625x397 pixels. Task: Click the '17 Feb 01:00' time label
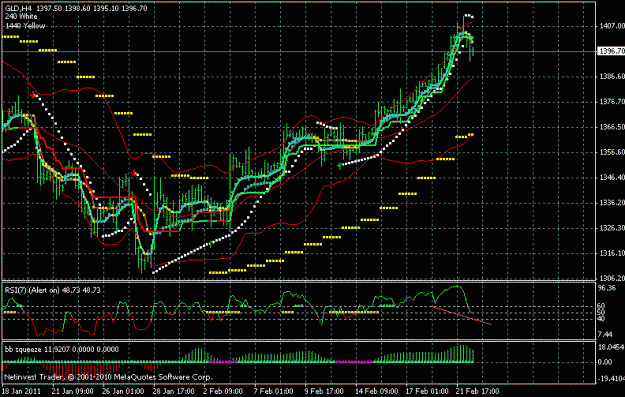427,391
